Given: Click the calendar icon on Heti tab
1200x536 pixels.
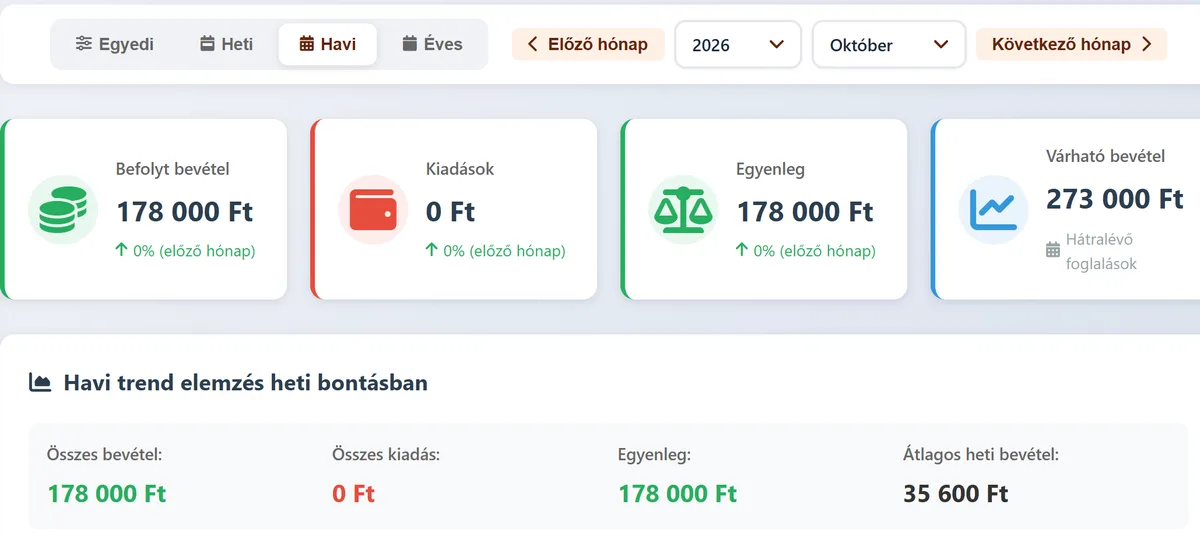Looking at the screenshot, I should tap(207, 44).
